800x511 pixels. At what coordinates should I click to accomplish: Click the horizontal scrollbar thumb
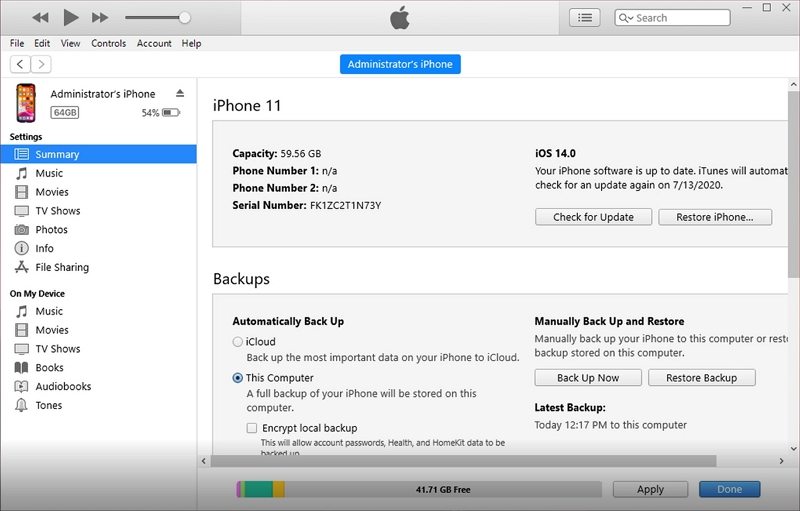(x=463, y=461)
